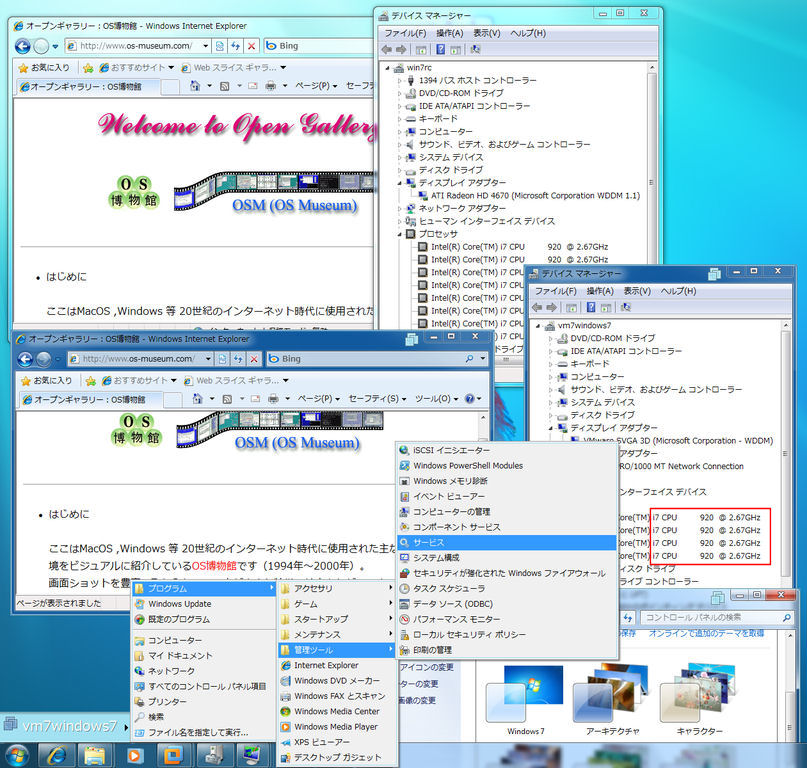Open 表示(V) menu in vm7windows7 Device Manager
Viewport: 807px width, 768px height.
coord(637,291)
